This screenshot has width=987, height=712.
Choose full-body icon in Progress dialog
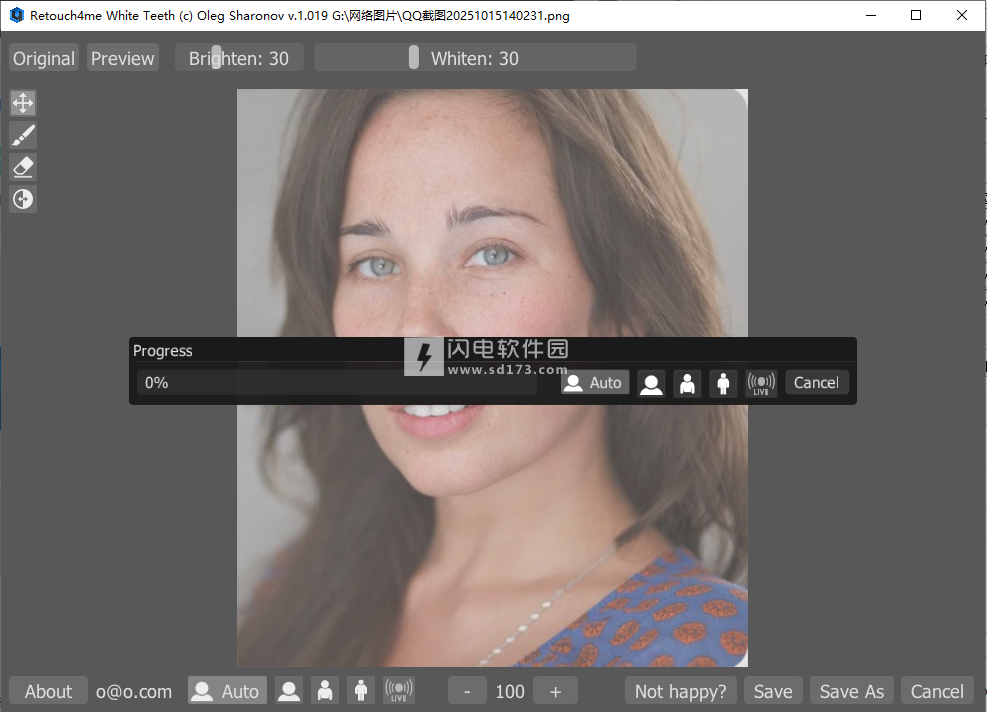tap(723, 383)
